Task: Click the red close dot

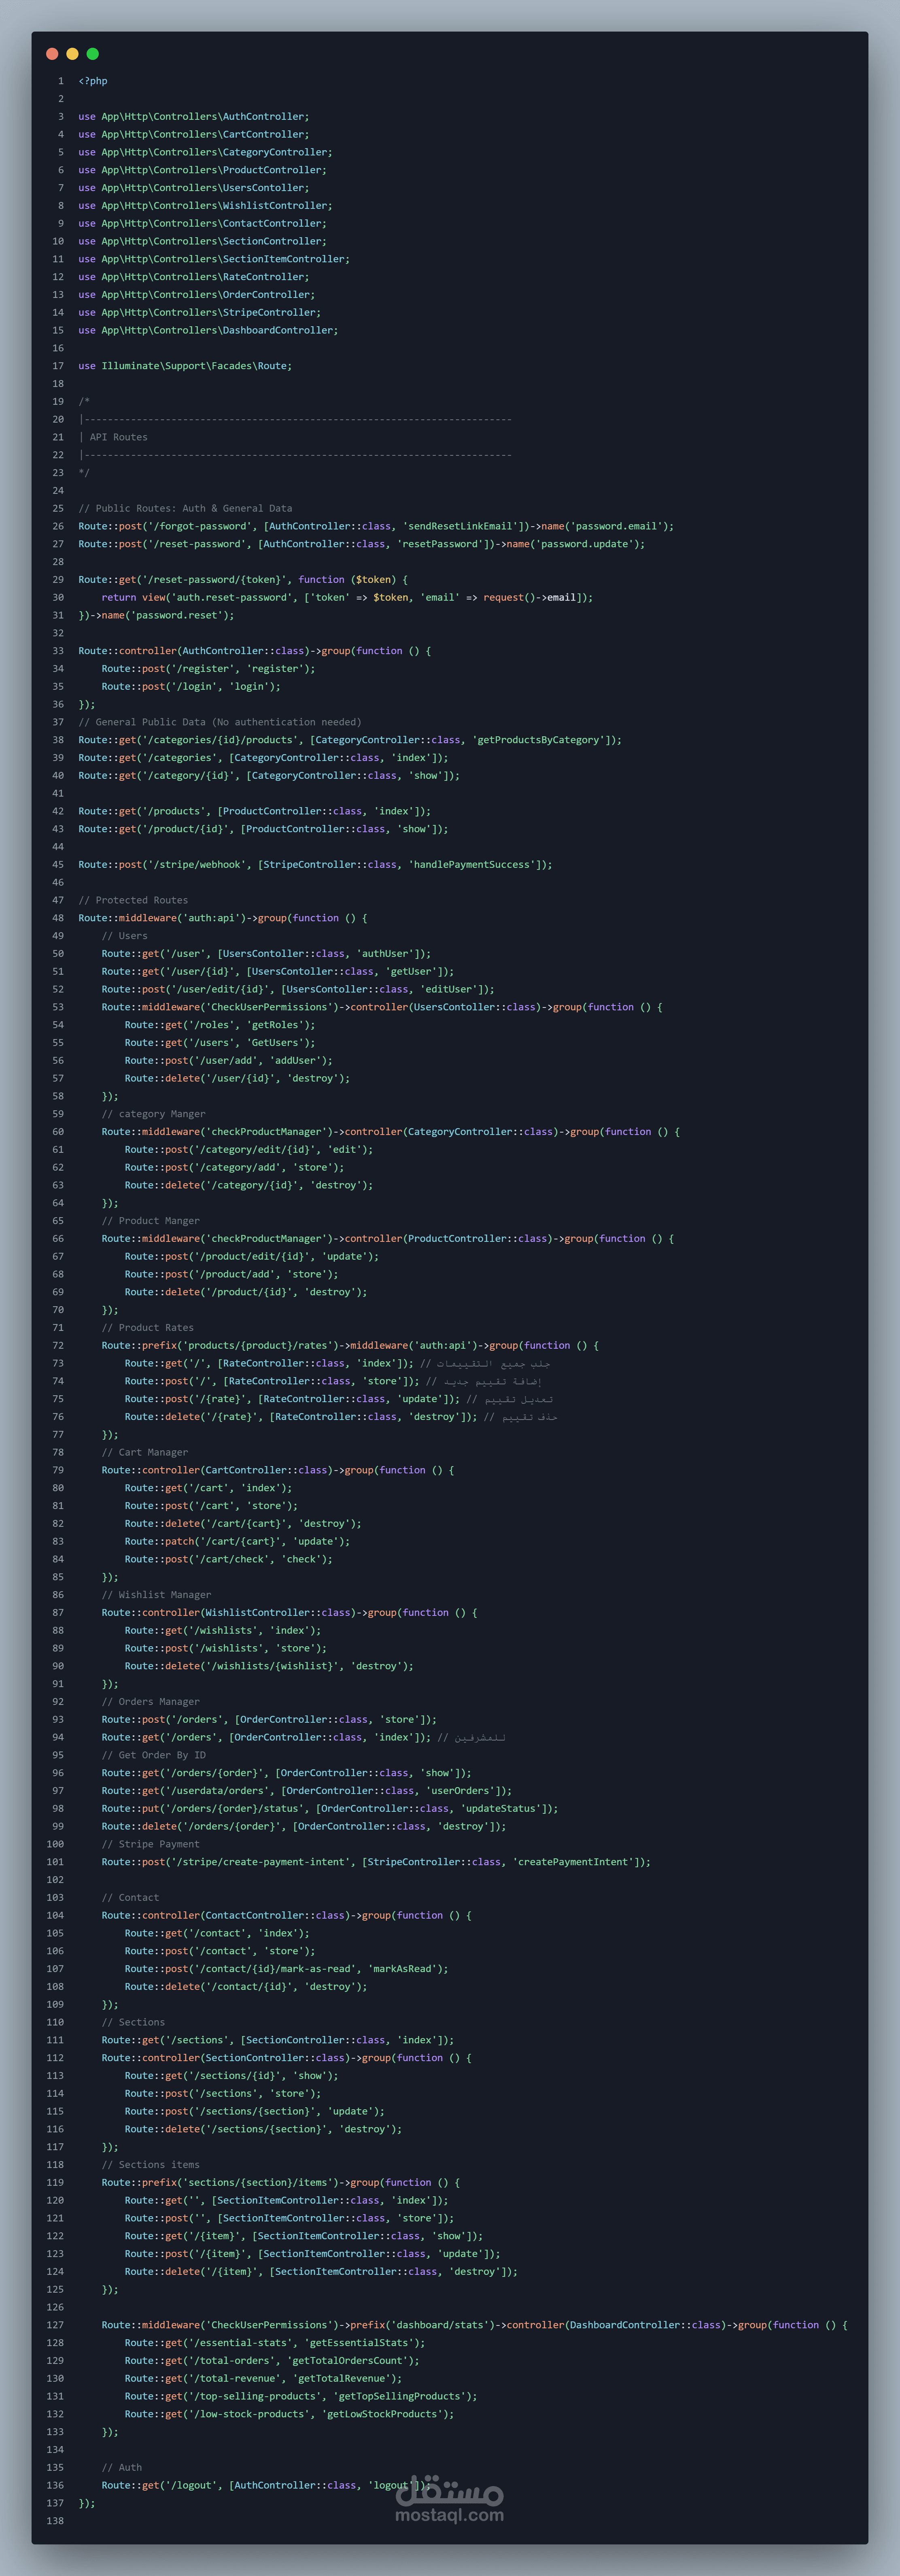Action: pos(52,54)
